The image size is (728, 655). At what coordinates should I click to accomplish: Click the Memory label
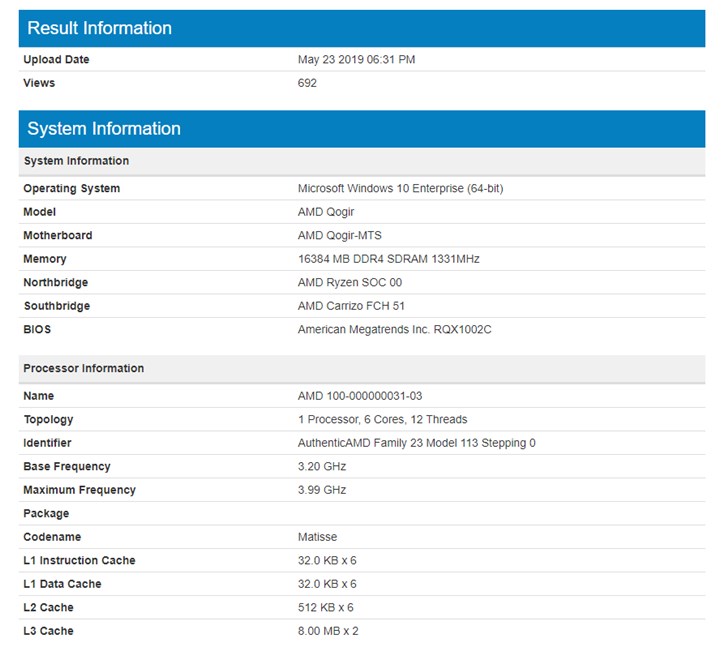tap(45, 259)
